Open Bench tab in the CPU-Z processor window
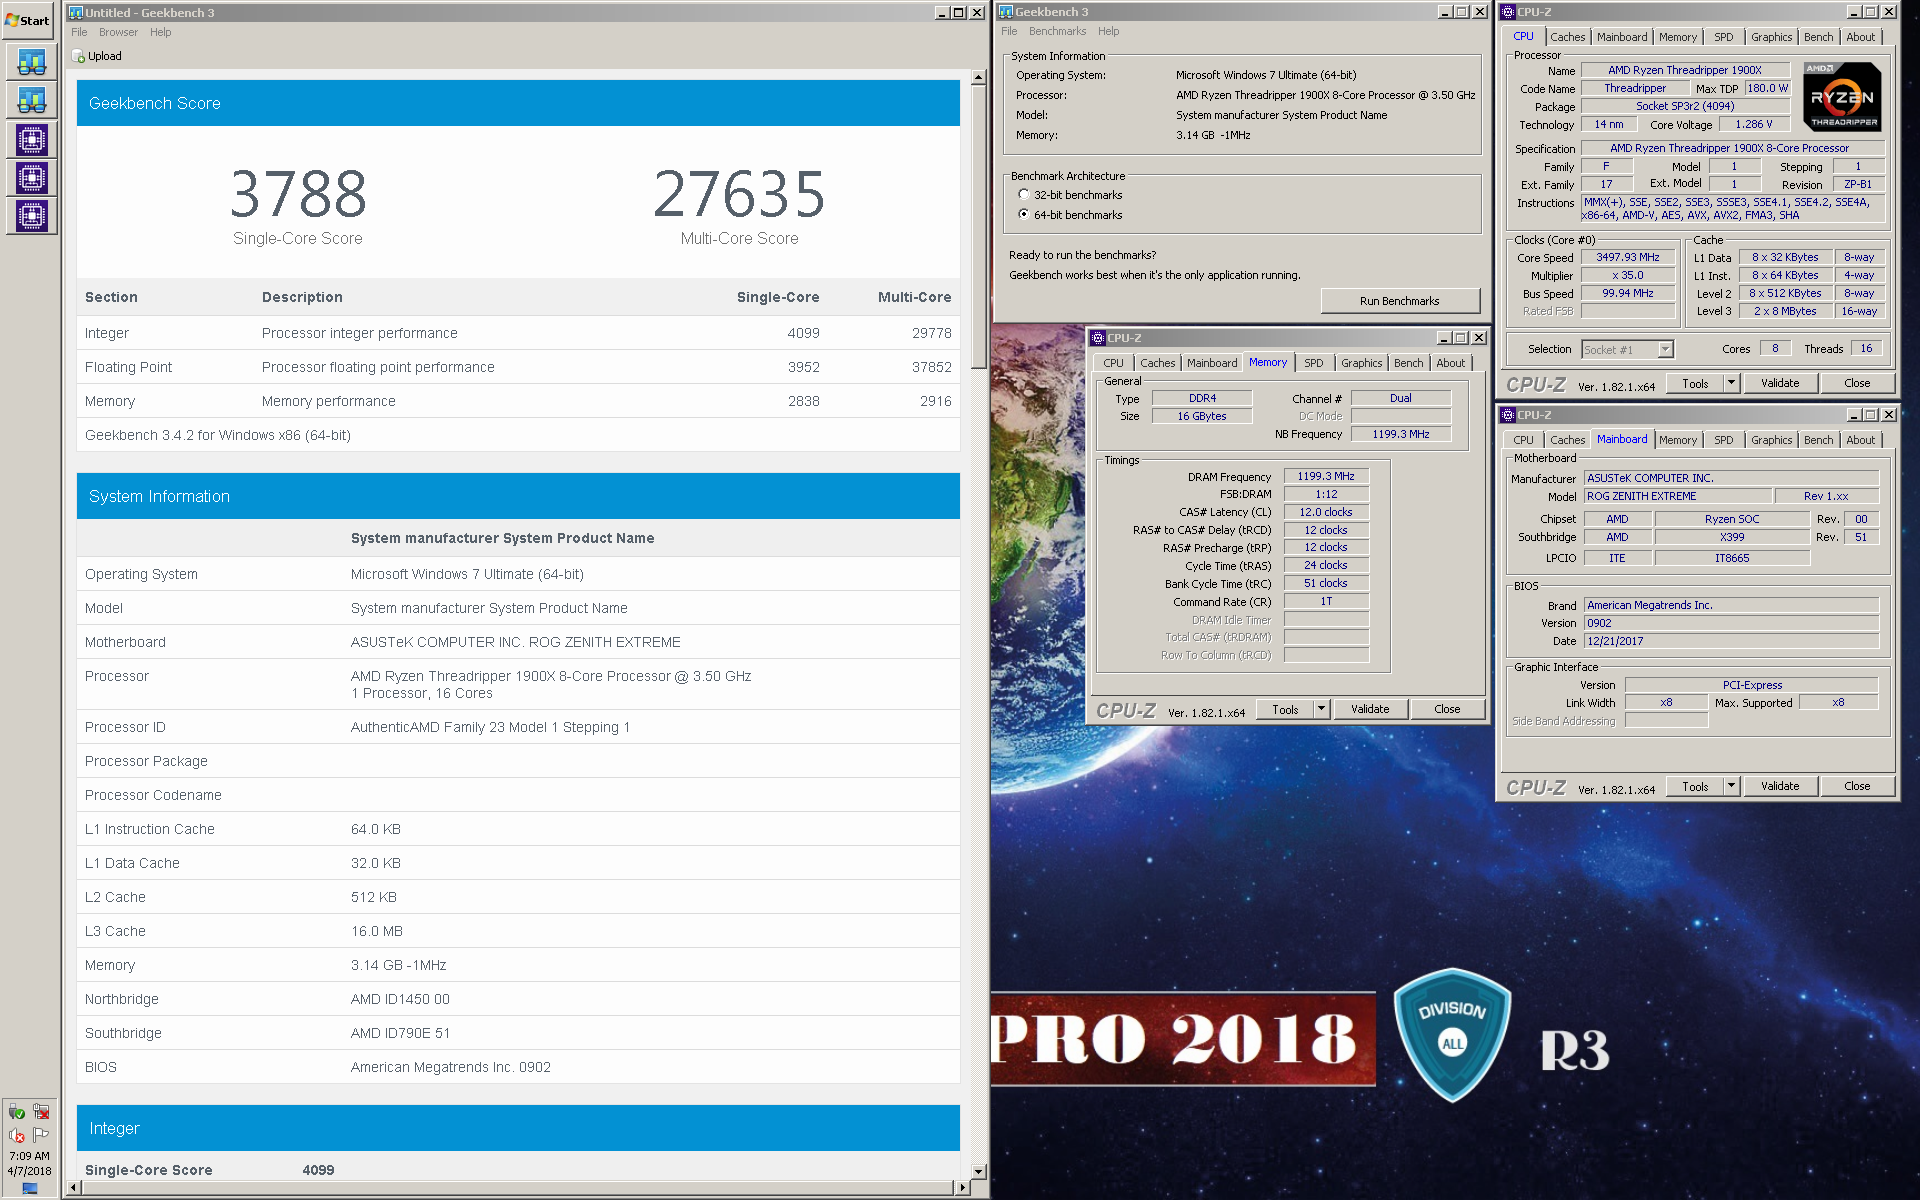 [1818, 37]
